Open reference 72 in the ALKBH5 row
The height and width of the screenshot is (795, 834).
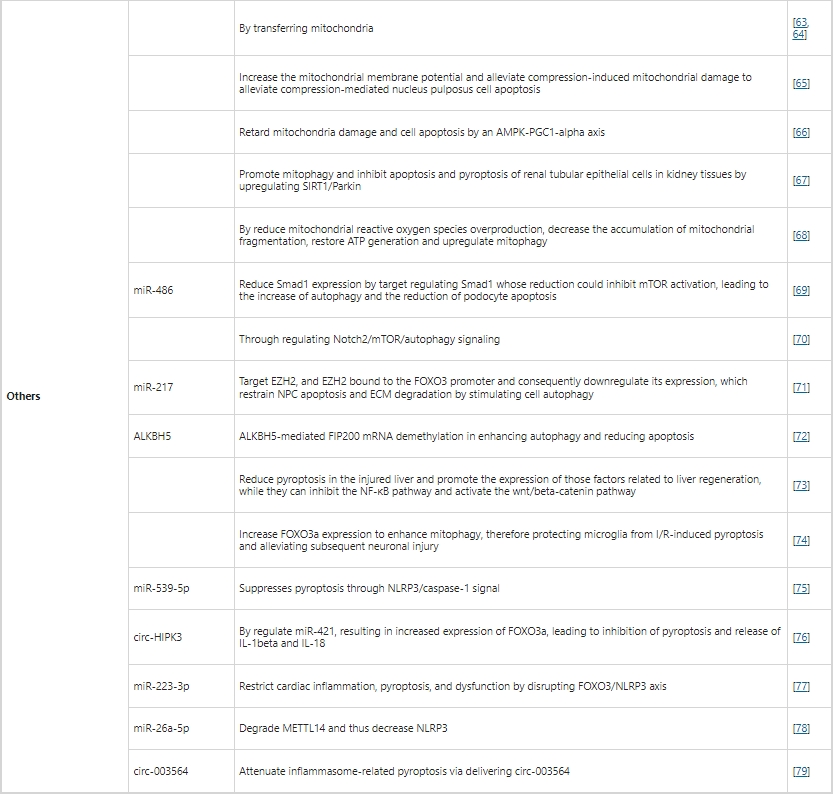tap(801, 437)
